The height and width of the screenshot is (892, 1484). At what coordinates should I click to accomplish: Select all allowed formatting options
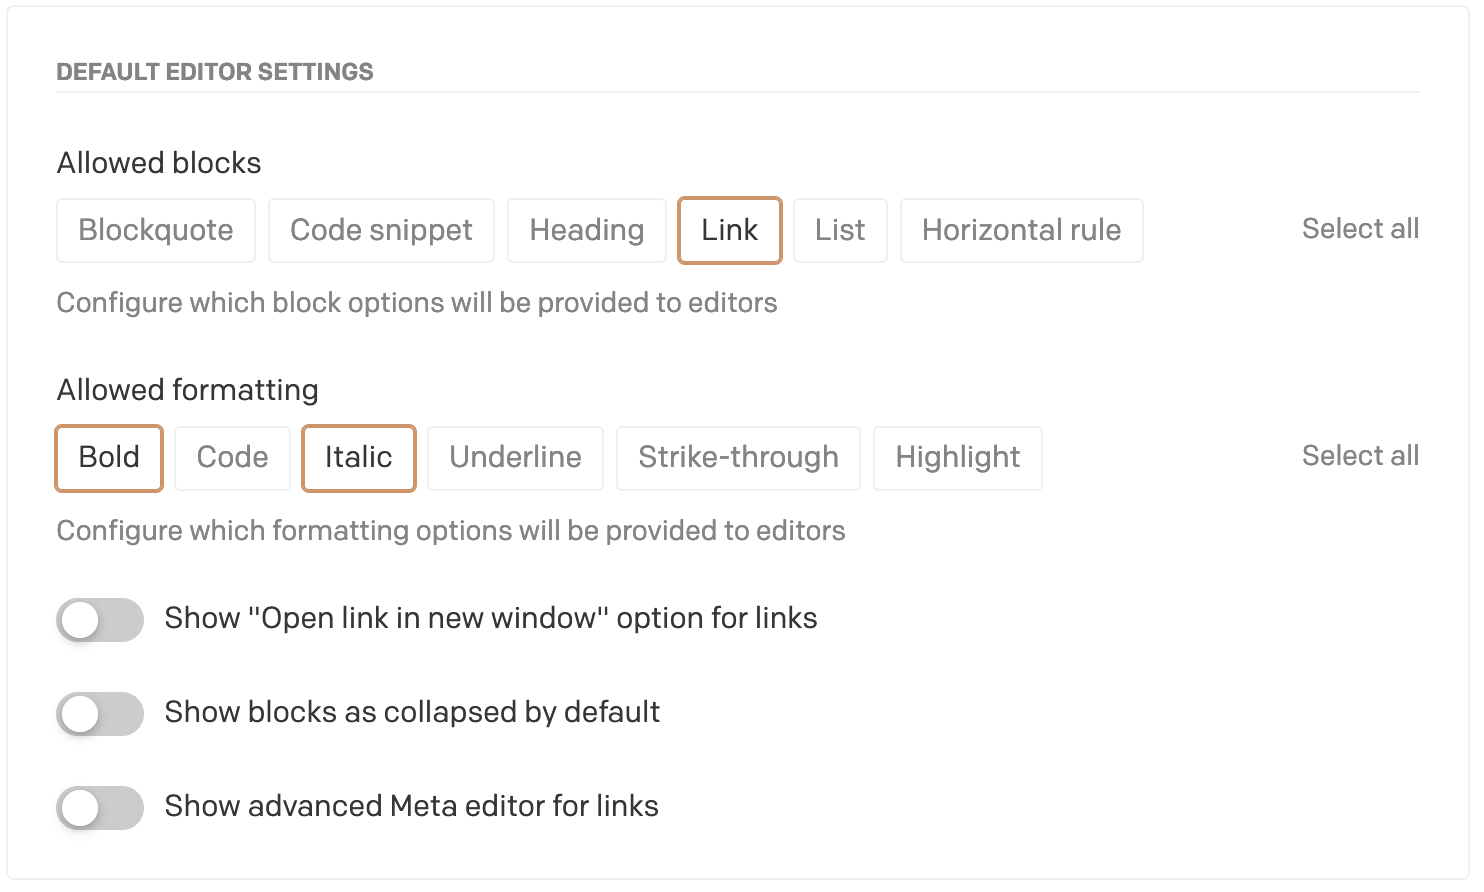(1360, 456)
